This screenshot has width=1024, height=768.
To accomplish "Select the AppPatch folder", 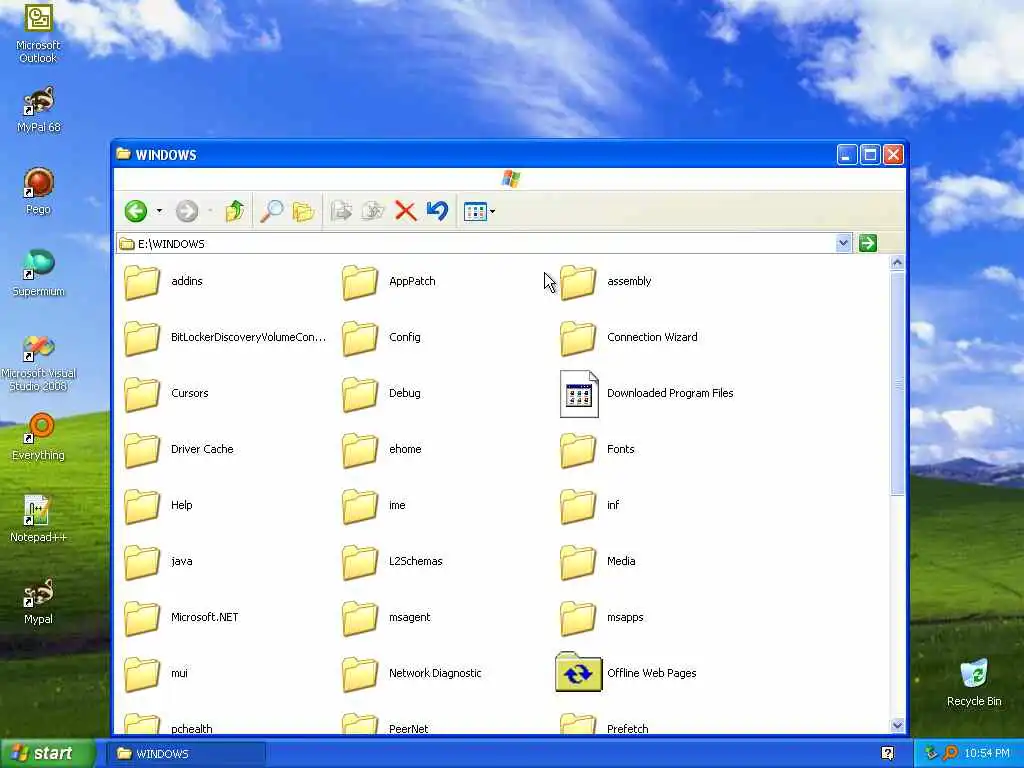I will [389, 281].
